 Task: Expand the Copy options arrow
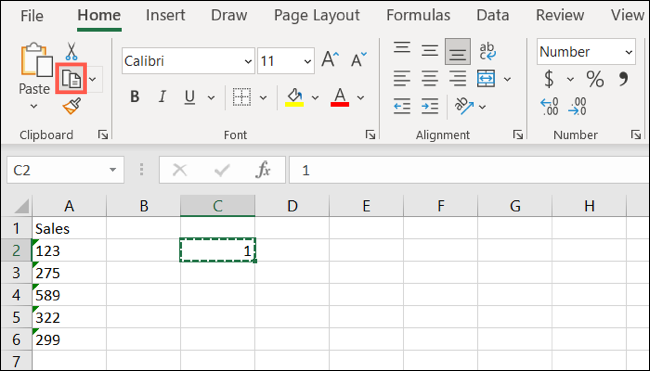click(x=93, y=79)
